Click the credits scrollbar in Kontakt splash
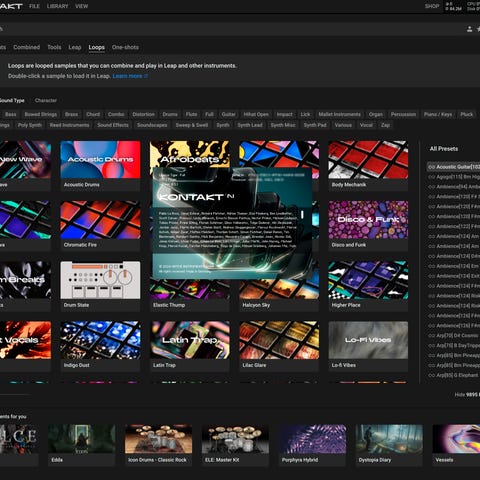480x480 pixels. pyautogui.click(x=302, y=214)
